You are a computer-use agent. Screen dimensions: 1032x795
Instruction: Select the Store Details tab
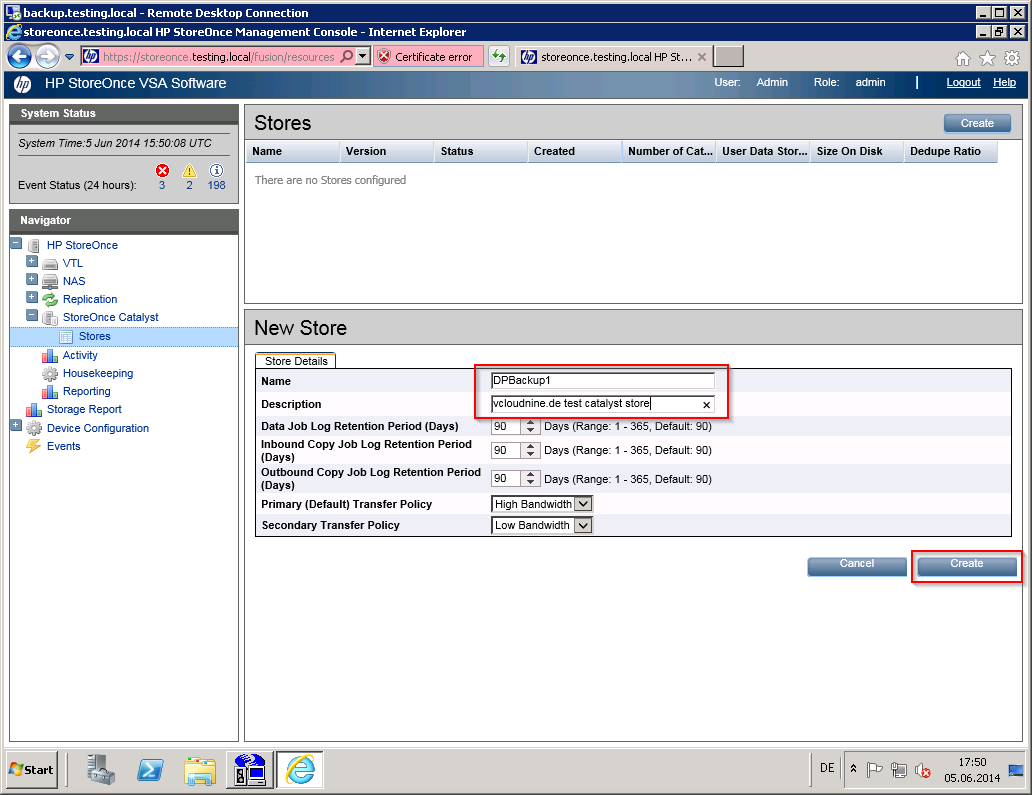[296, 361]
